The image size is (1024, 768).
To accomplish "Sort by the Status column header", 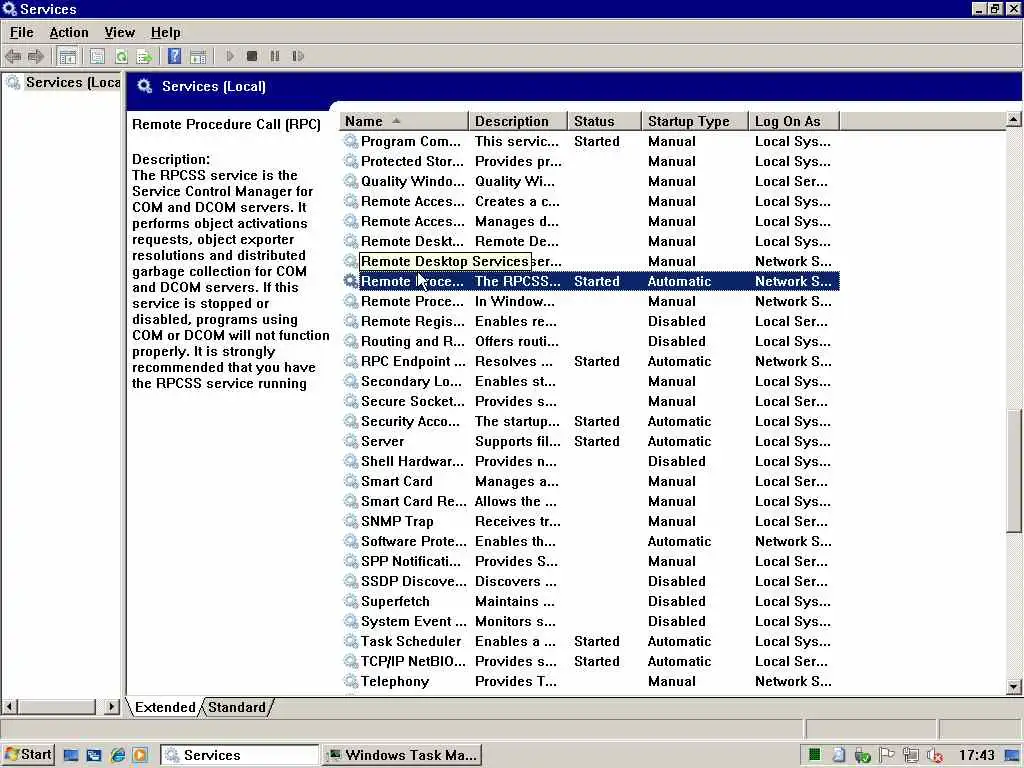I will point(604,121).
